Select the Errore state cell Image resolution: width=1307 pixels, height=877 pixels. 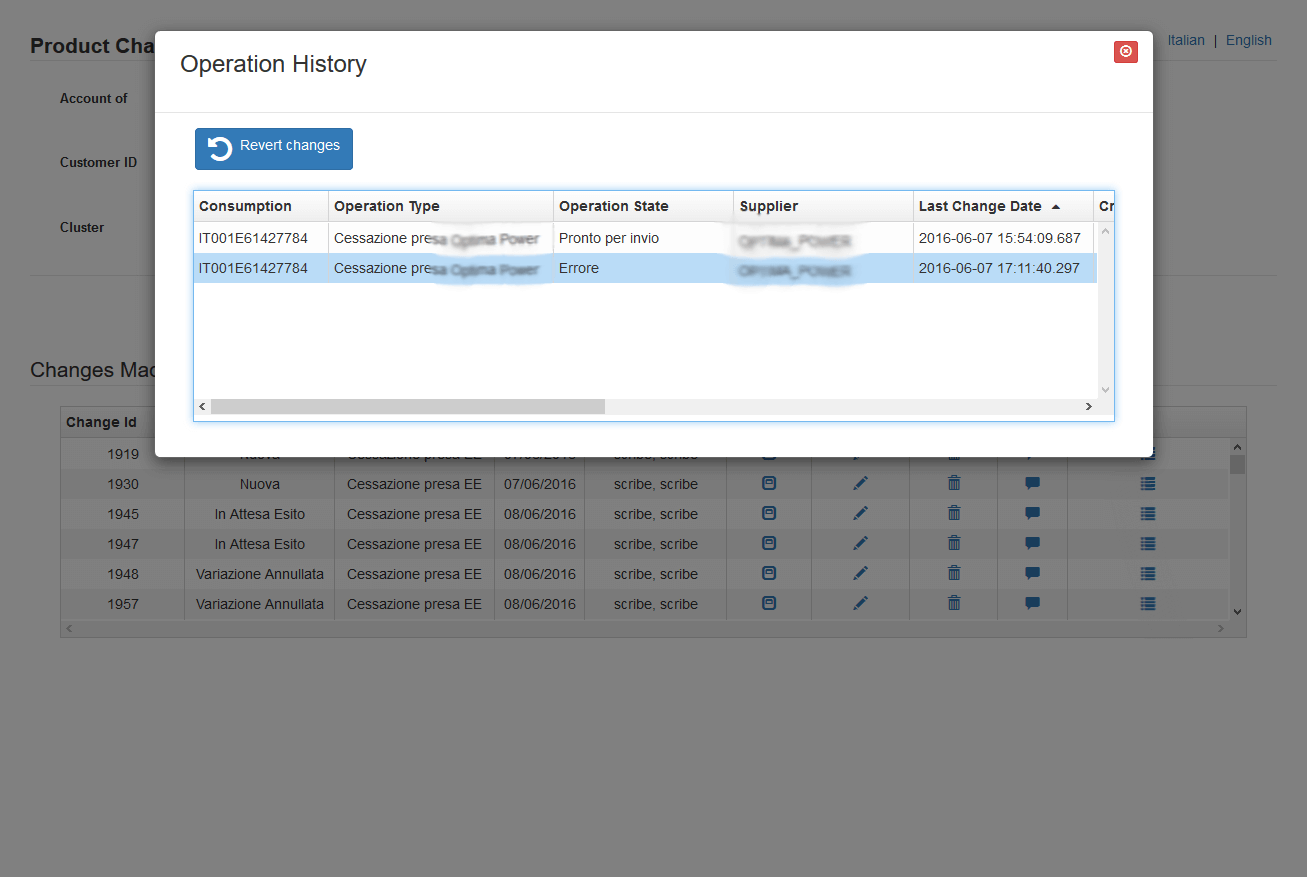pos(643,268)
